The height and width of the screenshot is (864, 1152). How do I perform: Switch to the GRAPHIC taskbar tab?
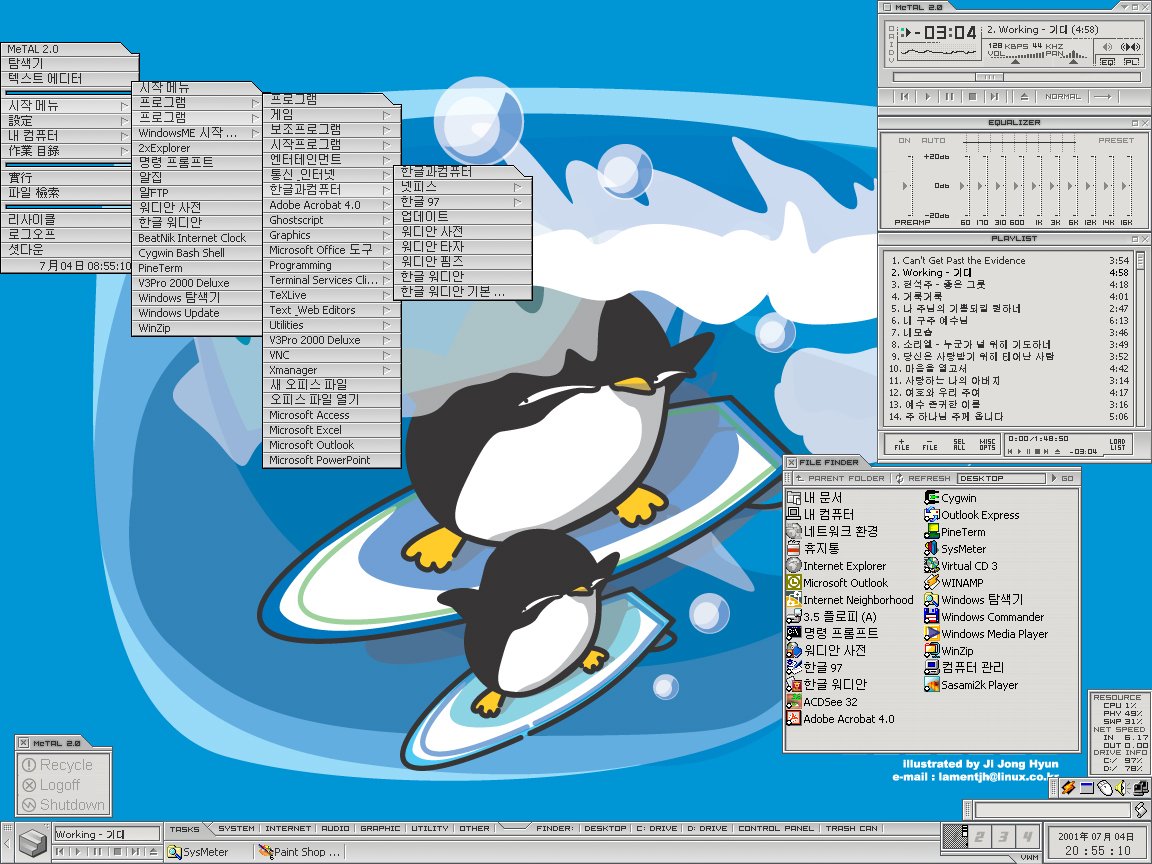(380, 829)
